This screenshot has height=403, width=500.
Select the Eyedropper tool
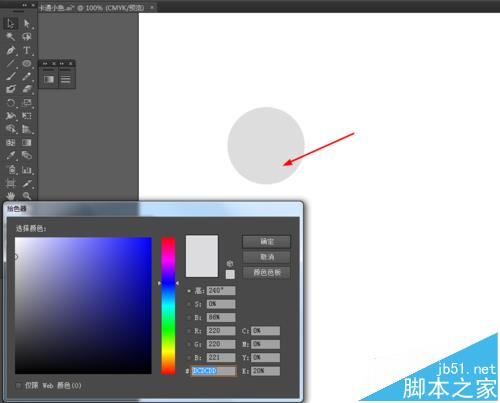[10, 156]
